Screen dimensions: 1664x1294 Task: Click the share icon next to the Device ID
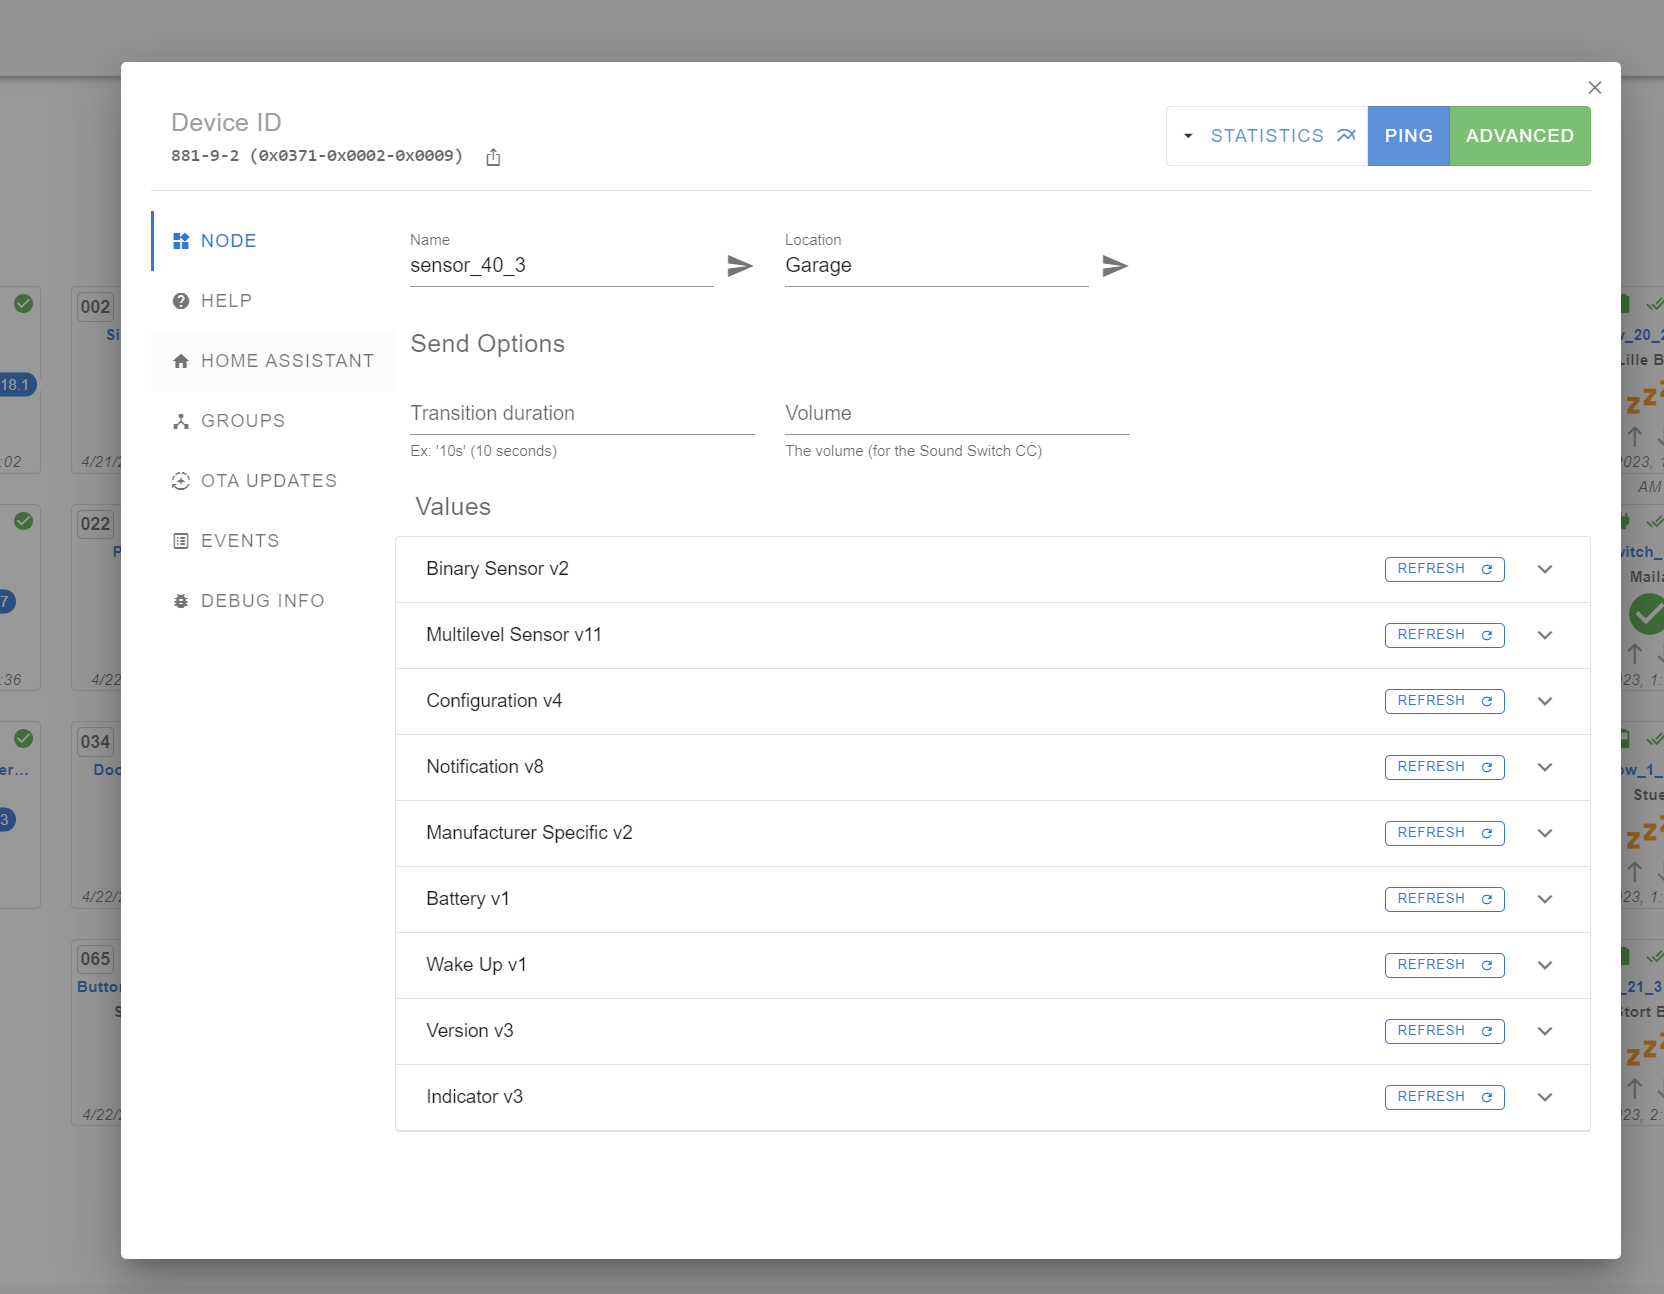point(492,157)
